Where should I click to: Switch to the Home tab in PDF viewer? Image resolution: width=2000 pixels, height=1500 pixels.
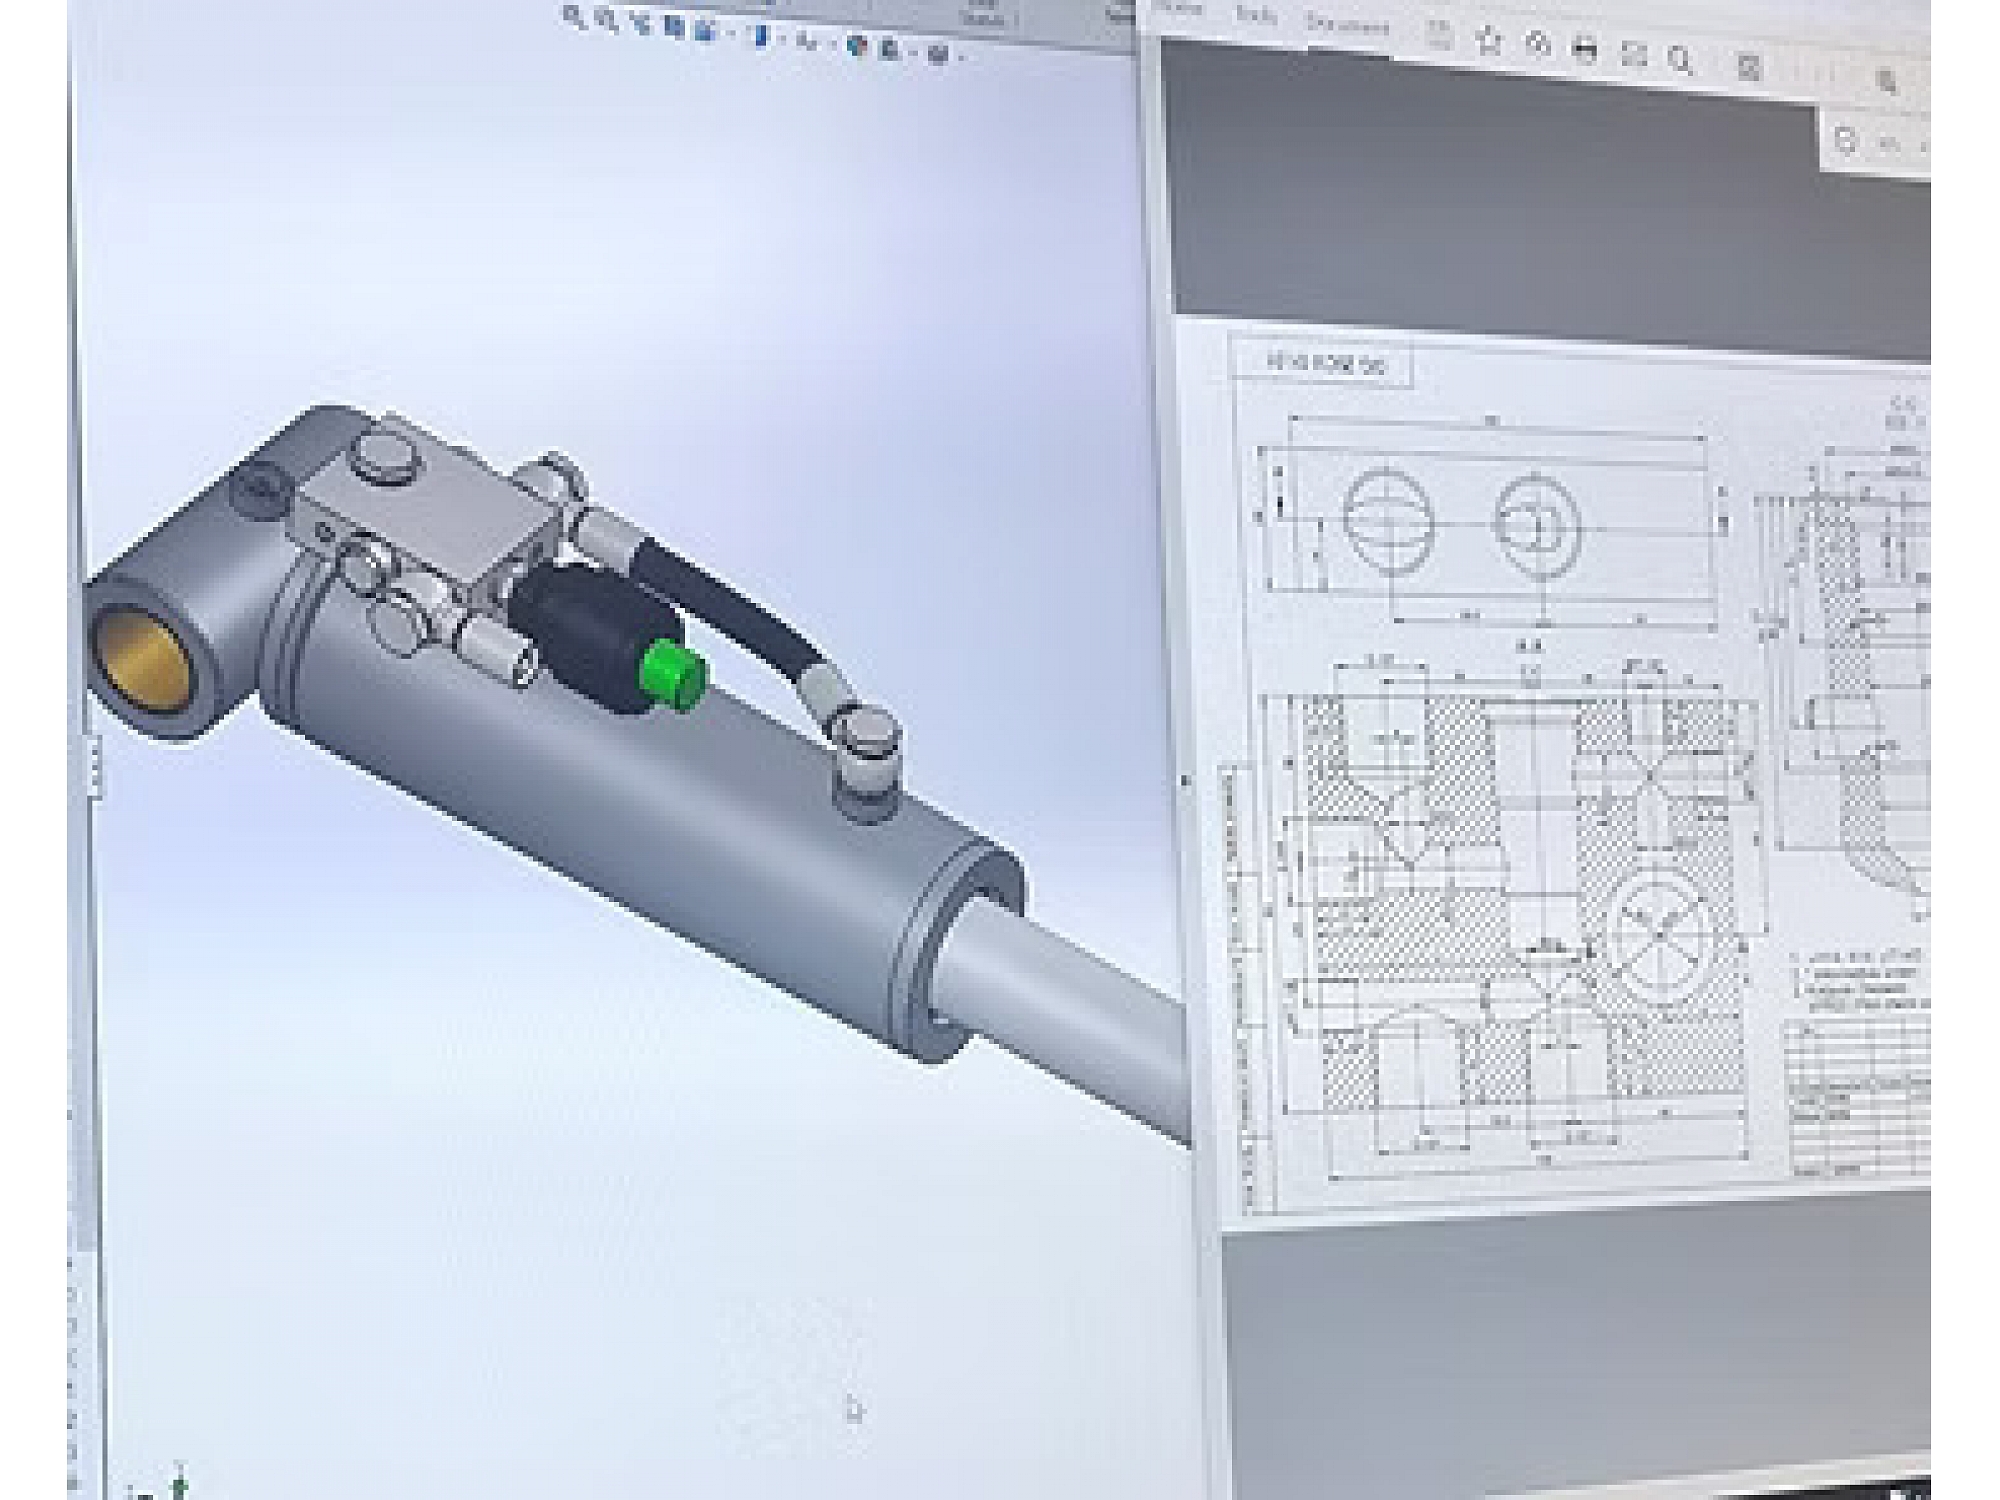(x=1179, y=8)
